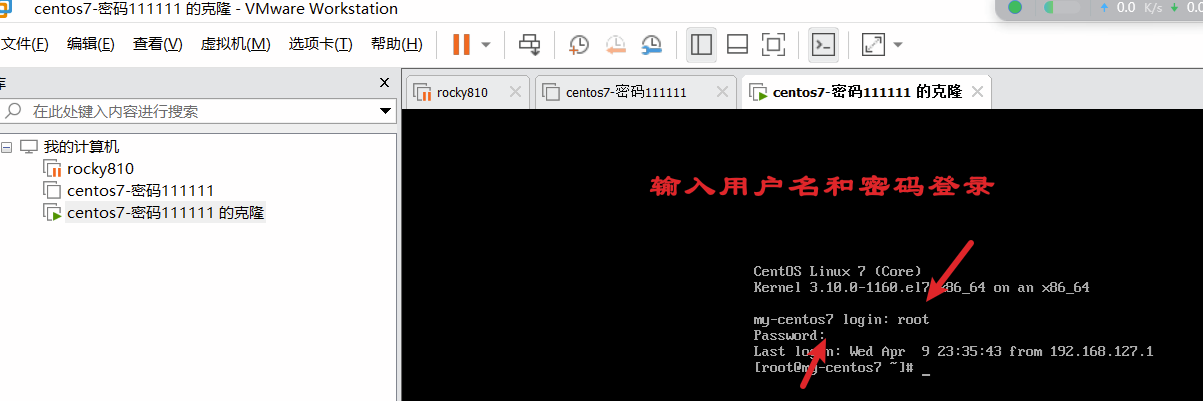
Task: Click the 'my-centos7 login: root' line
Action: 841,320
